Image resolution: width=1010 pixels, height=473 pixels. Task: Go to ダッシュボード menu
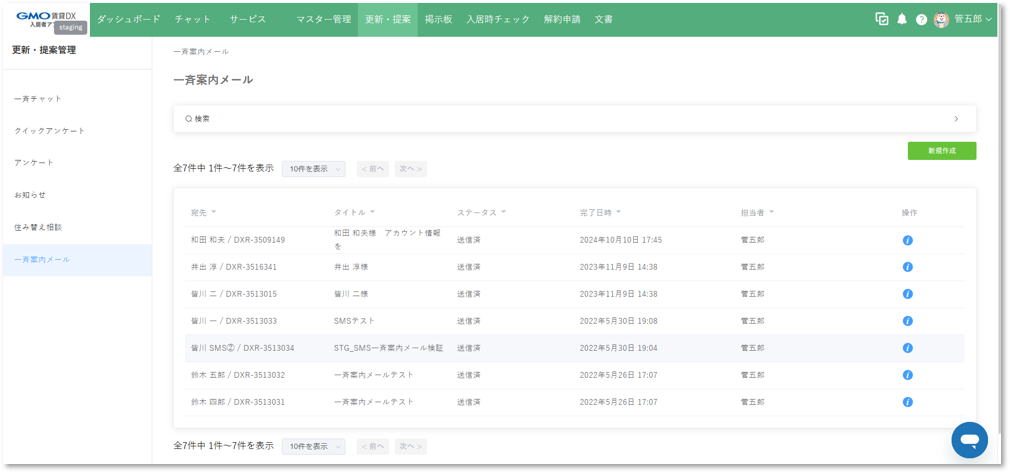(129, 19)
